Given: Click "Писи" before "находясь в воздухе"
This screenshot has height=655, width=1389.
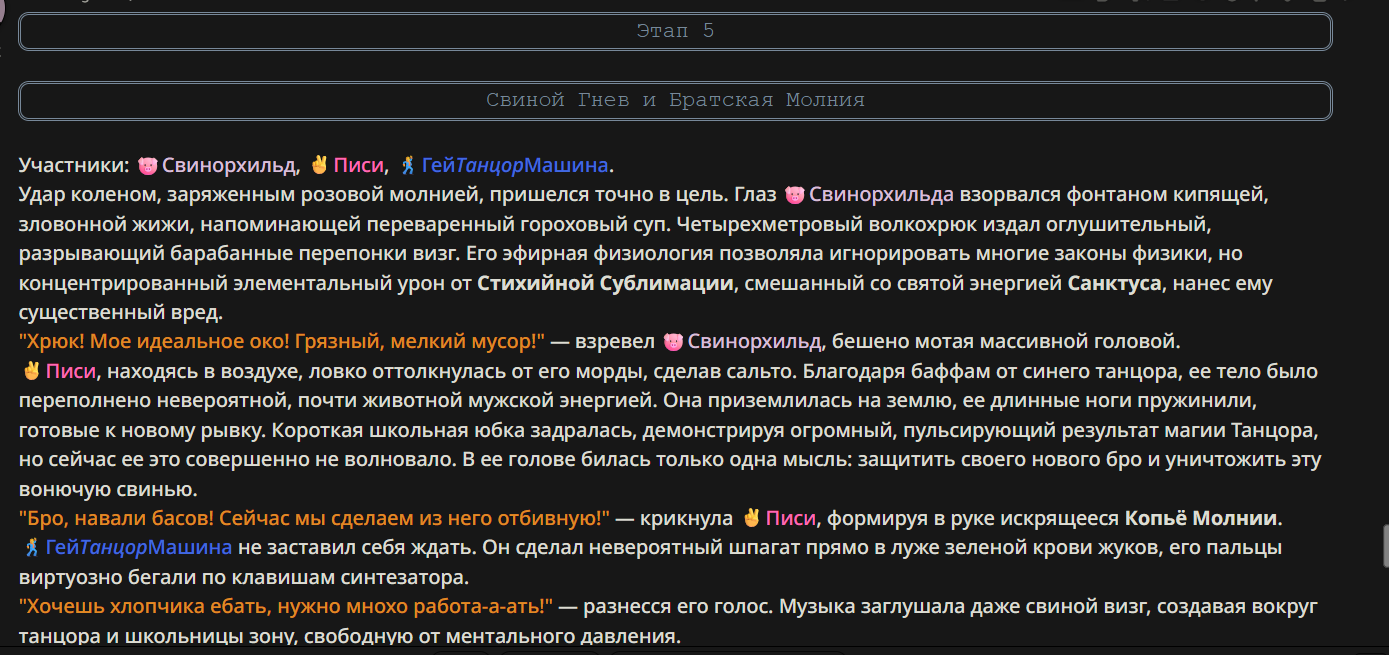Looking at the screenshot, I should pyautogui.click(x=71, y=371).
